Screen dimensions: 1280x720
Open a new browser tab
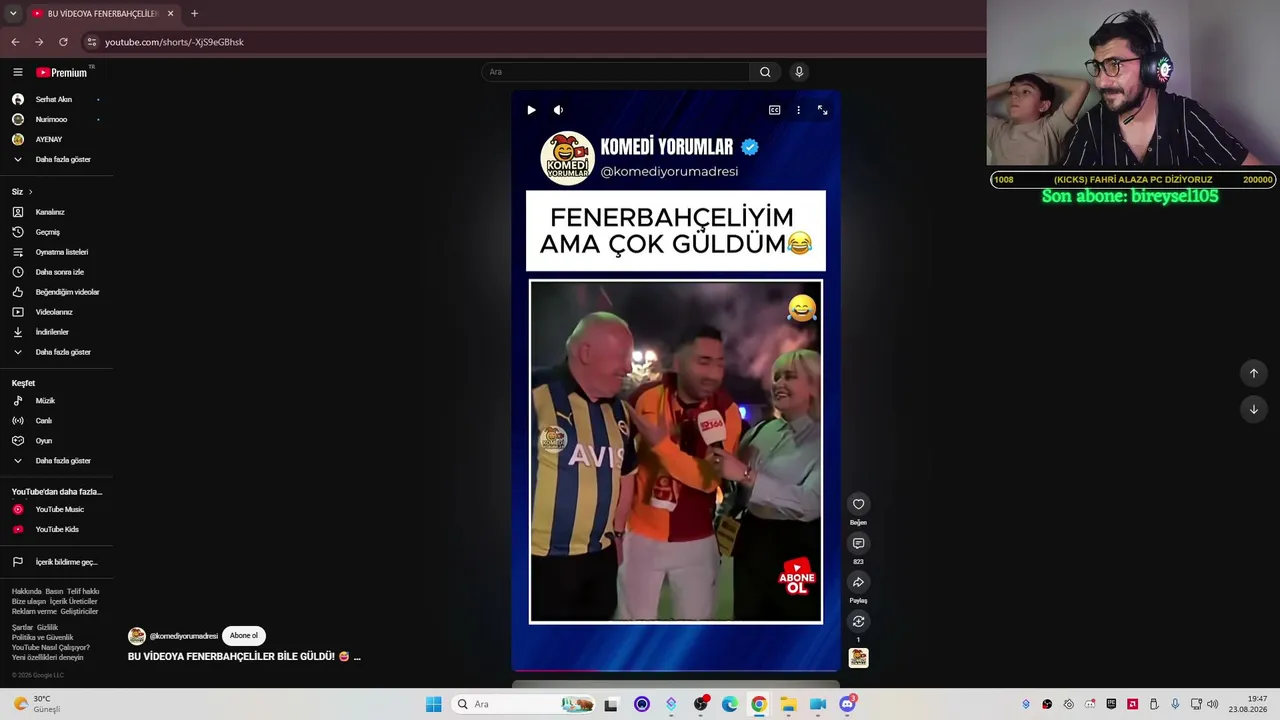[194, 13]
